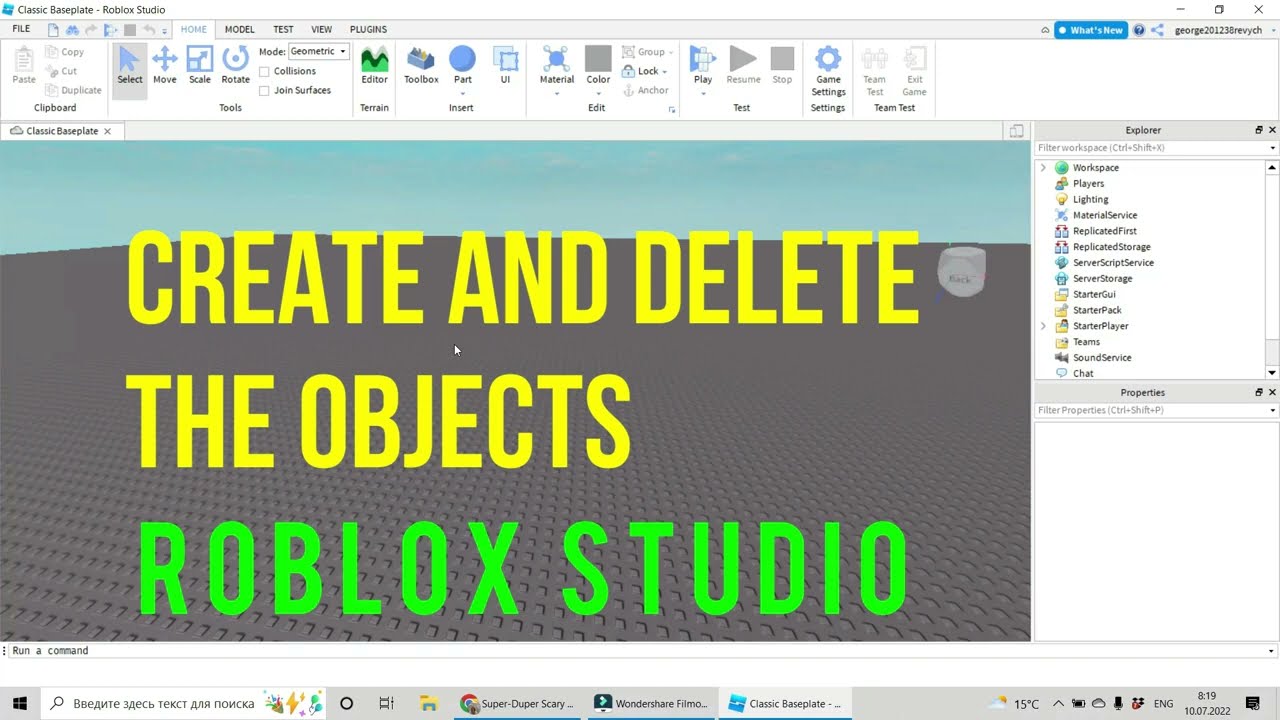The height and width of the screenshot is (720, 1280).
Task: Switch to the VIEW ribbon tab
Action: (321, 30)
